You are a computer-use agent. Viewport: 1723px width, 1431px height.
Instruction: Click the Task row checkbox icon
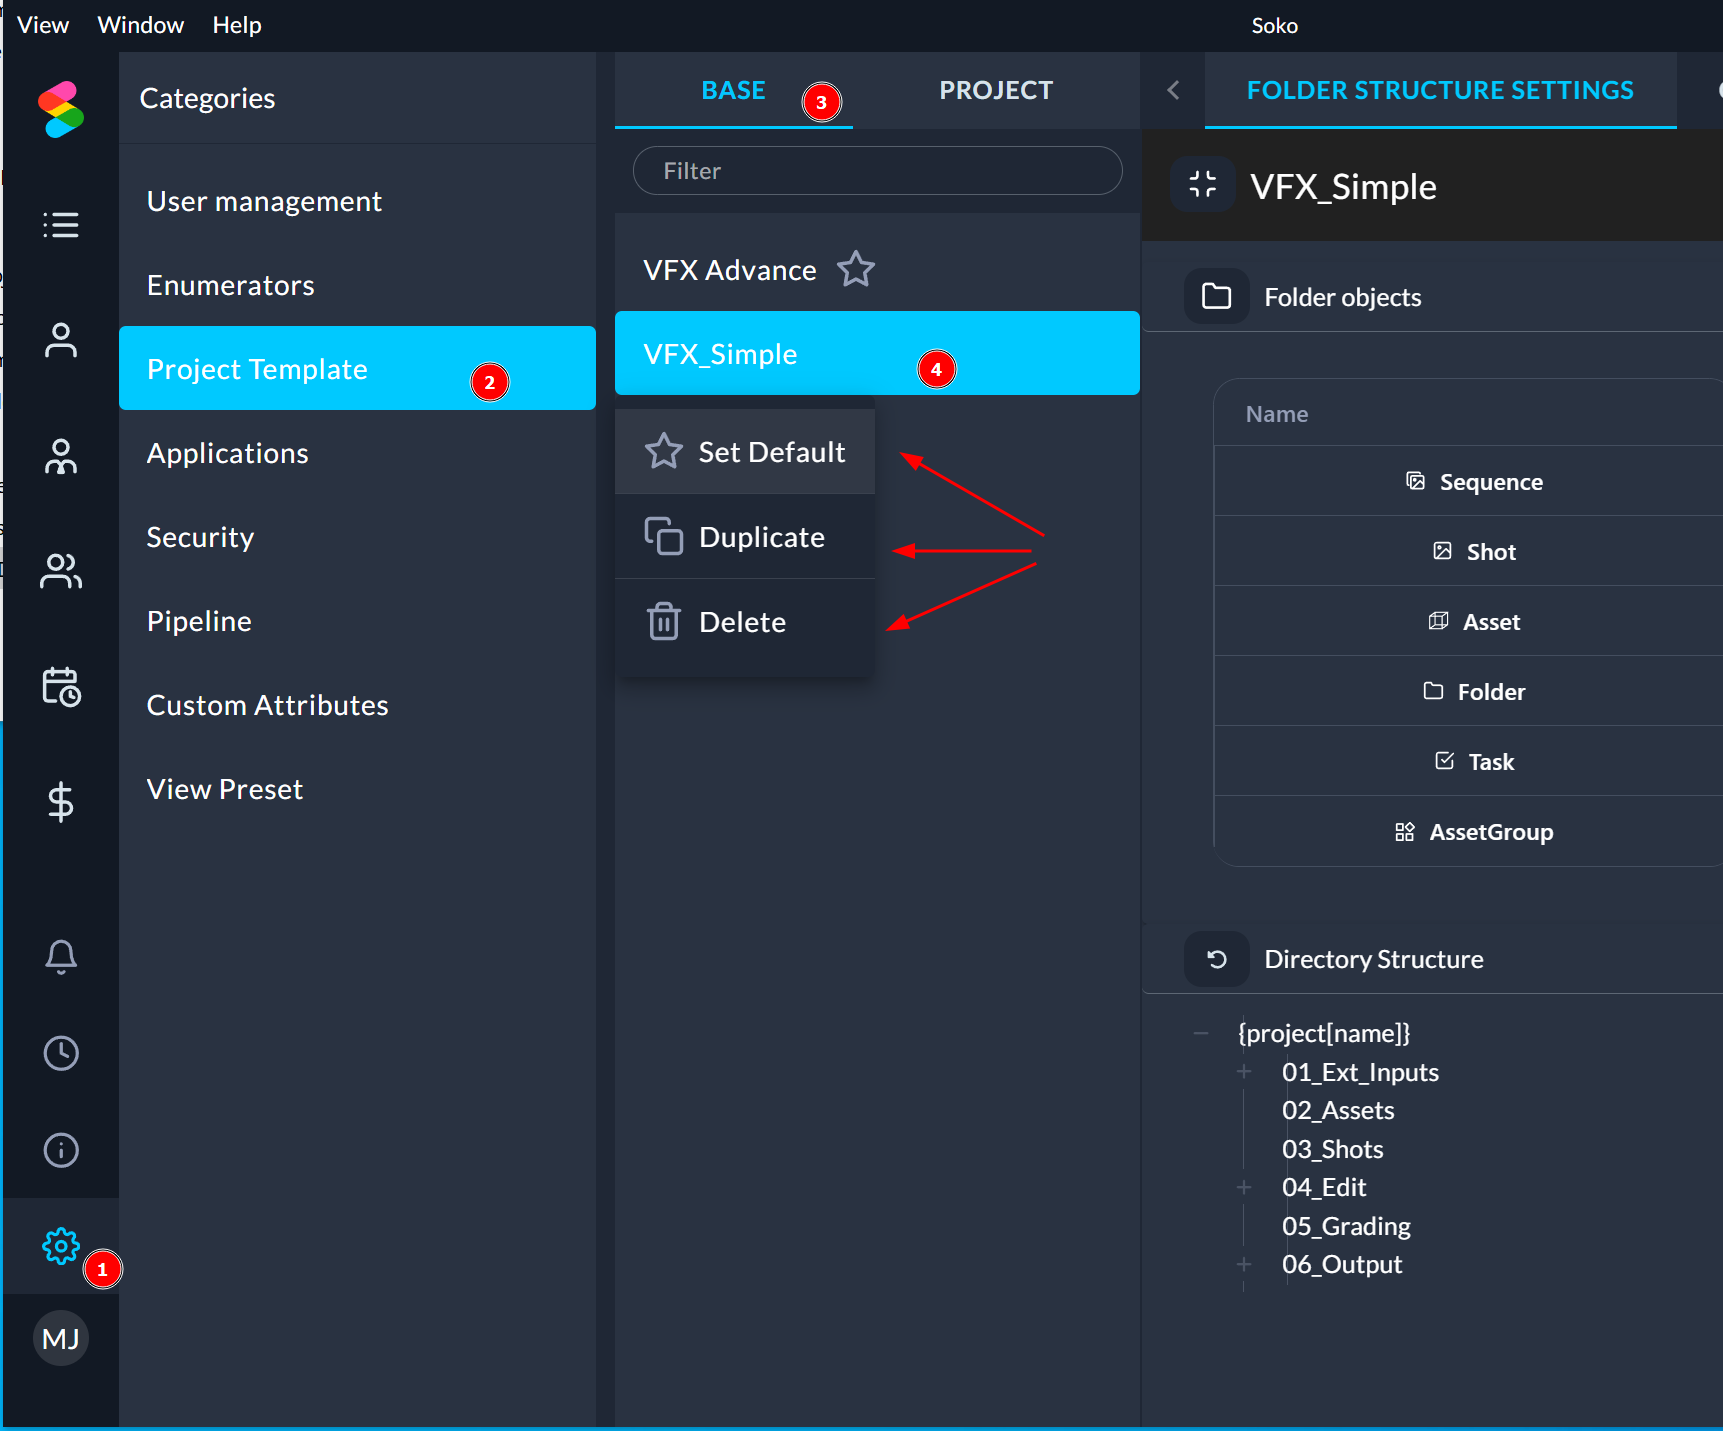point(1445,761)
